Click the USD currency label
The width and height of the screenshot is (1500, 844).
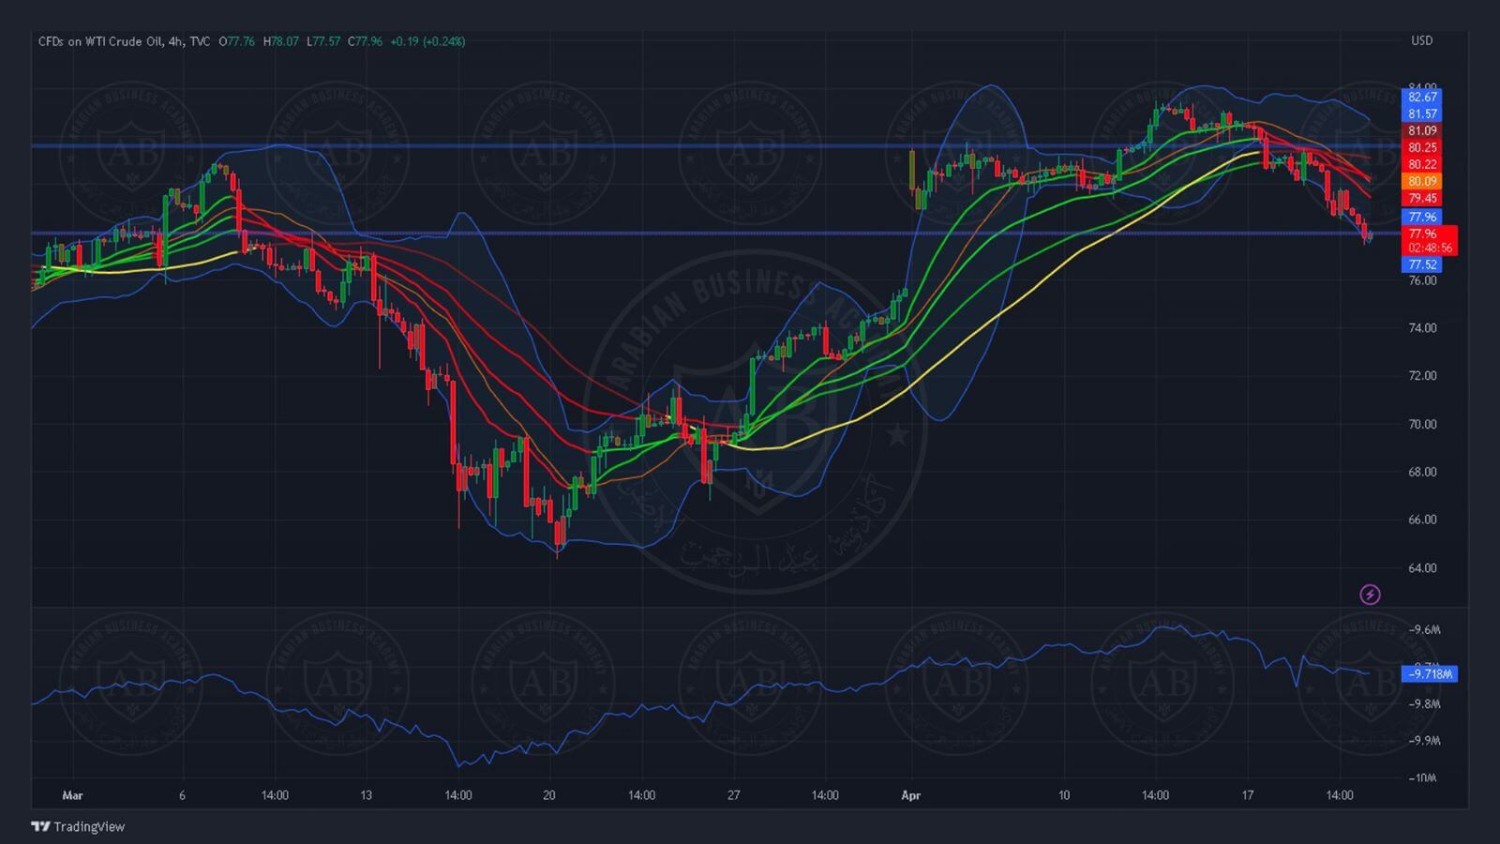[1422, 41]
